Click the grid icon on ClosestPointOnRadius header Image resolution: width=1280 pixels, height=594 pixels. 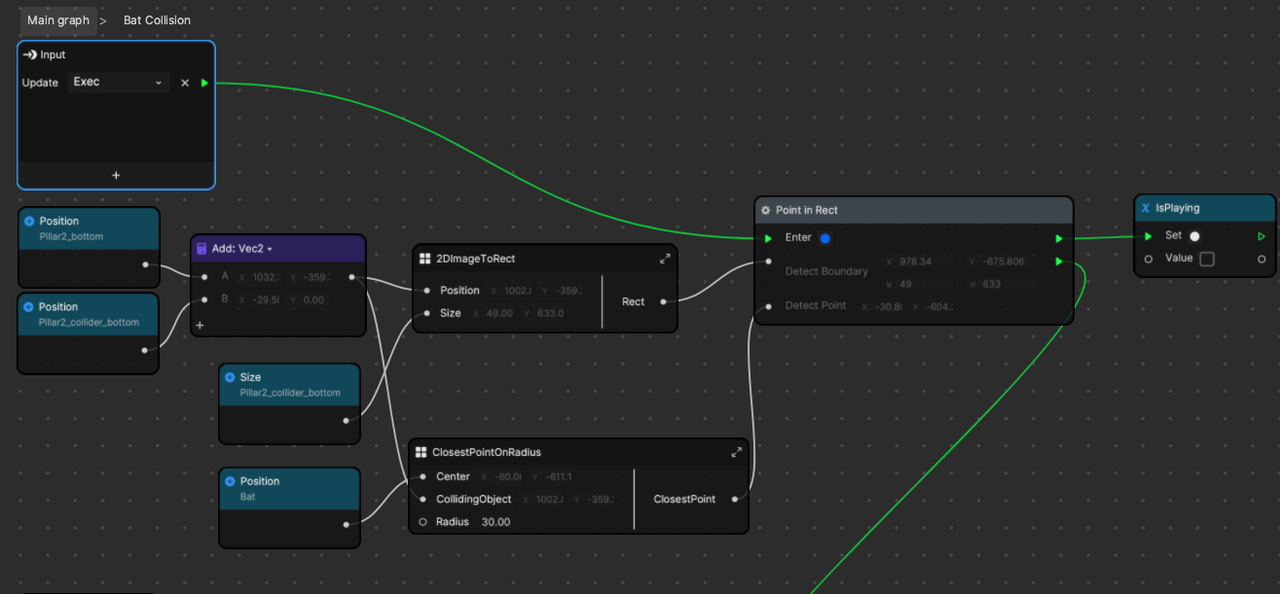[x=421, y=453]
